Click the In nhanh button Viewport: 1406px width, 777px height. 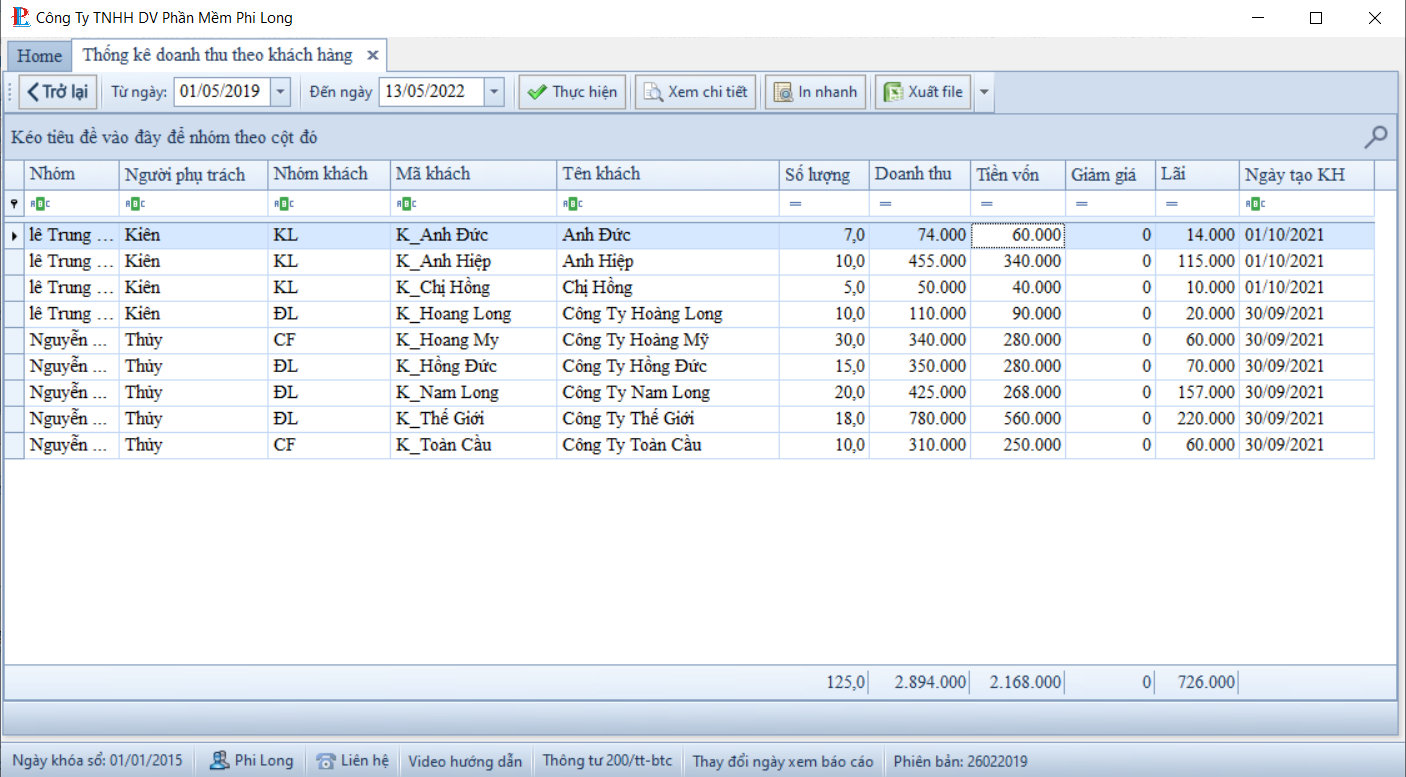point(815,92)
